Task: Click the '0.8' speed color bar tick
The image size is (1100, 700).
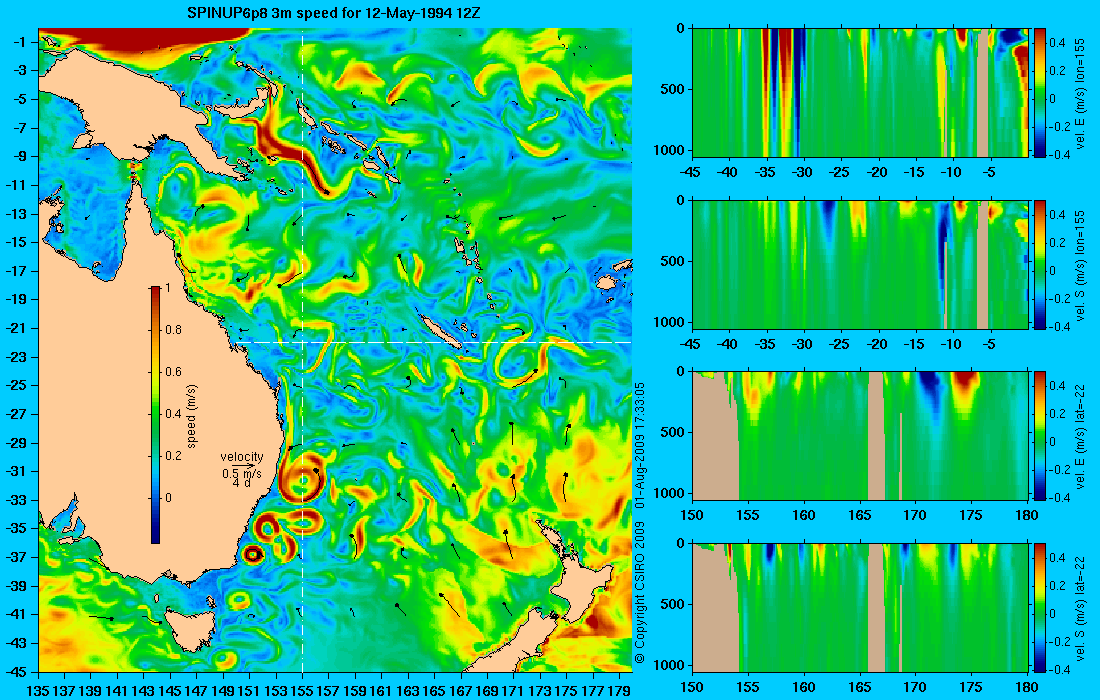Action: pos(173,330)
